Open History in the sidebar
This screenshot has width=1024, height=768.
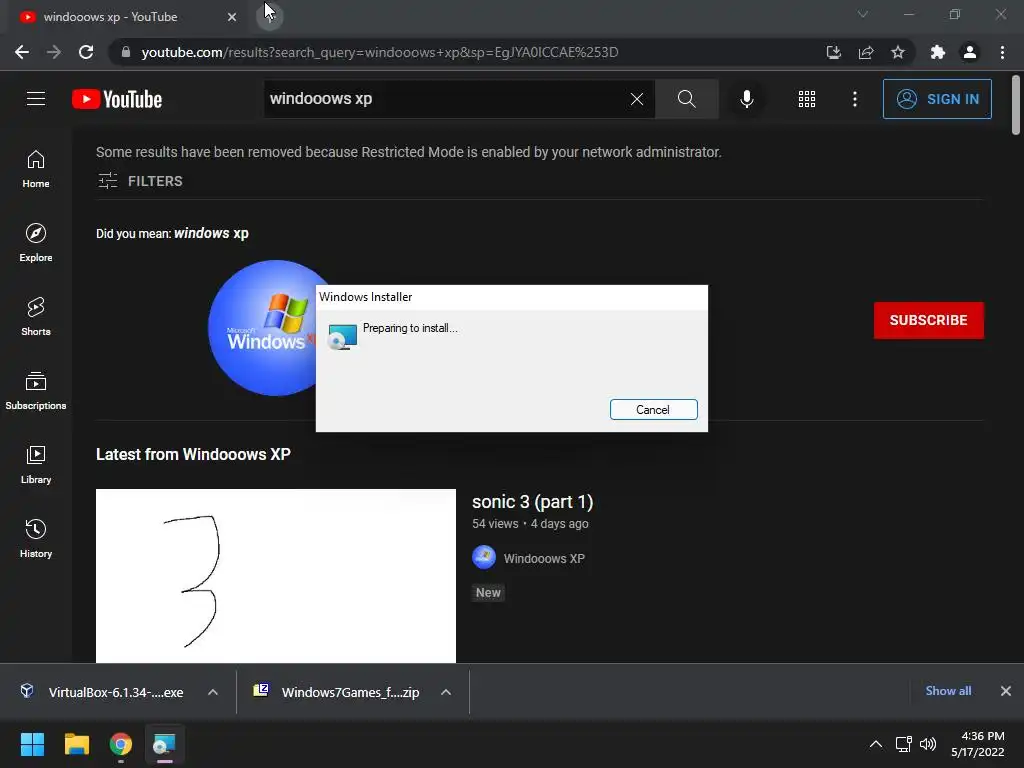click(36, 538)
